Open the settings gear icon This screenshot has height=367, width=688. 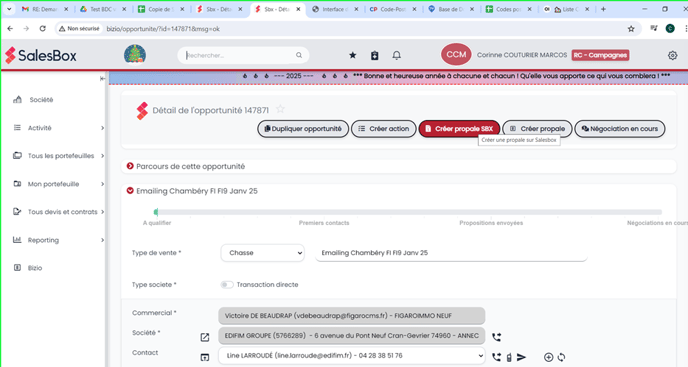coord(672,55)
